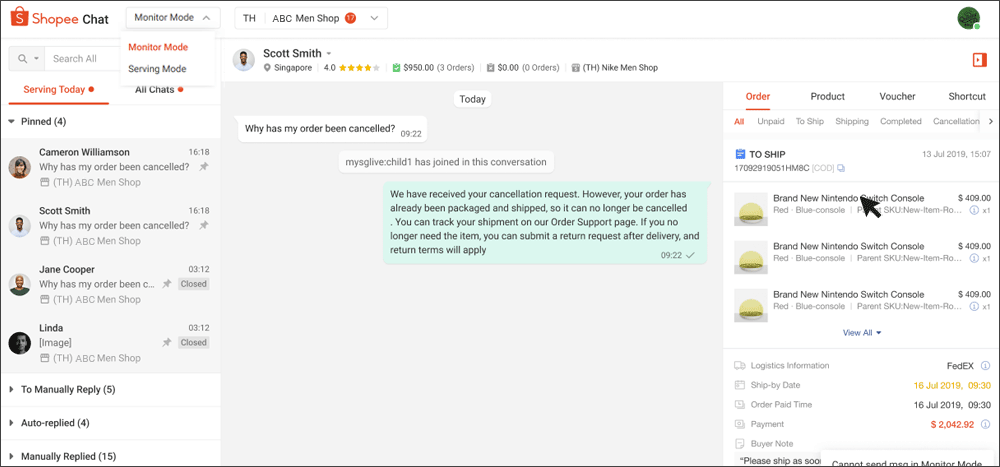Image resolution: width=1000 pixels, height=467 pixels.
Task: Click Scott Smith's shop icon in list
Action: tap(45, 241)
